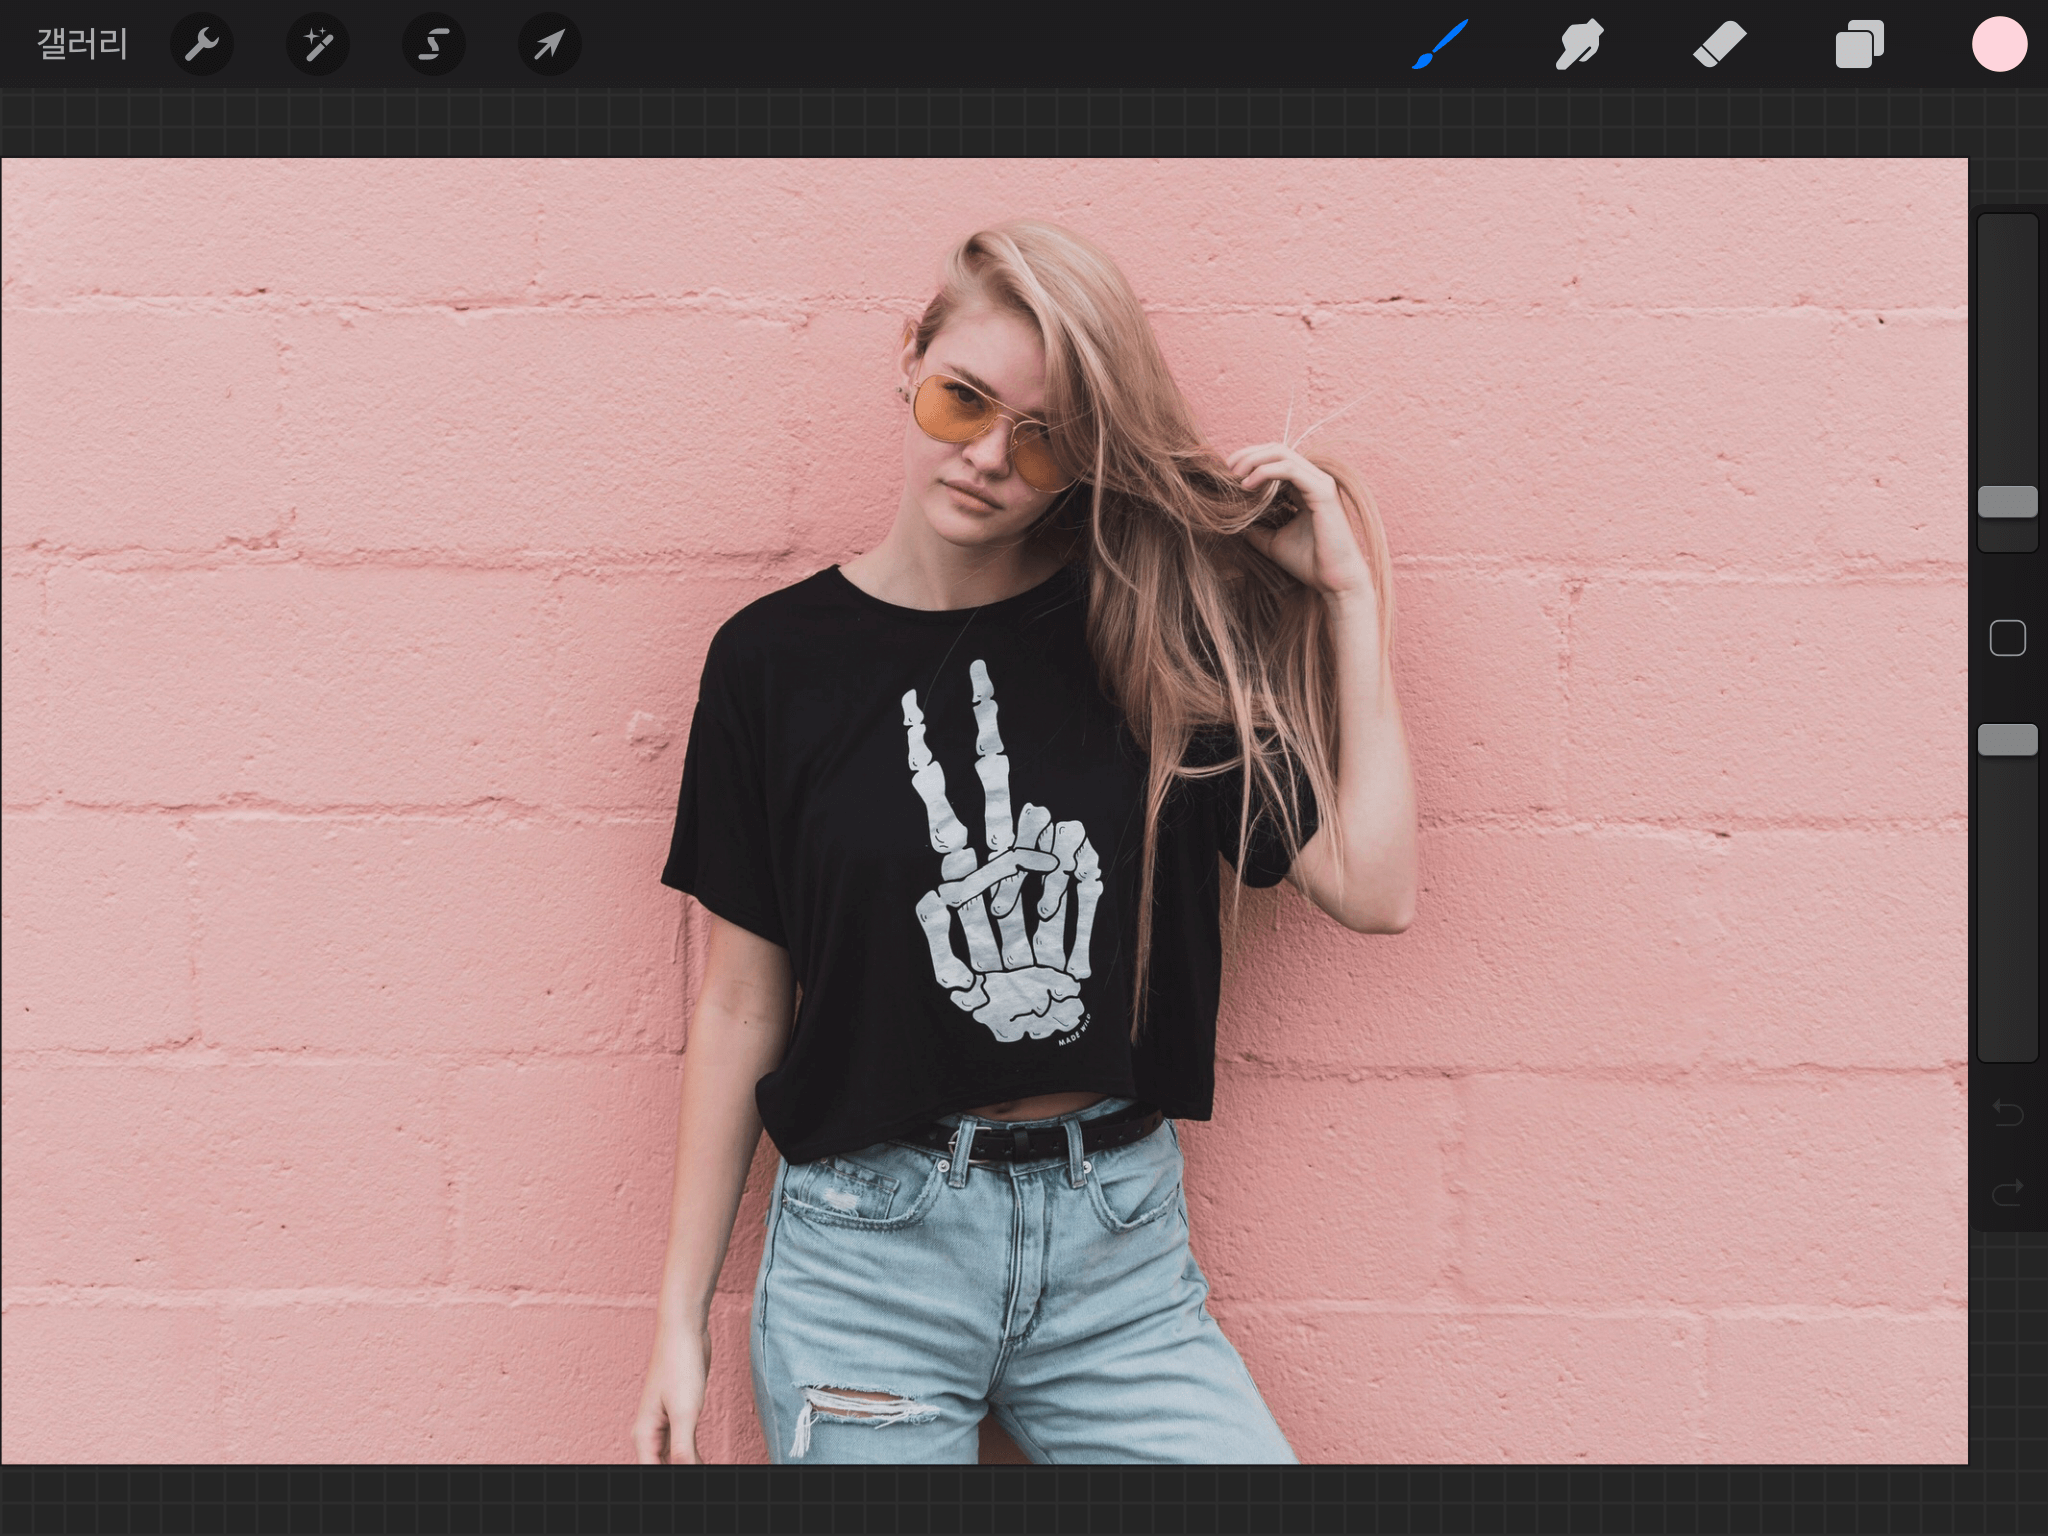
Task: Open the Adjustments magic wand menu
Action: [x=318, y=44]
